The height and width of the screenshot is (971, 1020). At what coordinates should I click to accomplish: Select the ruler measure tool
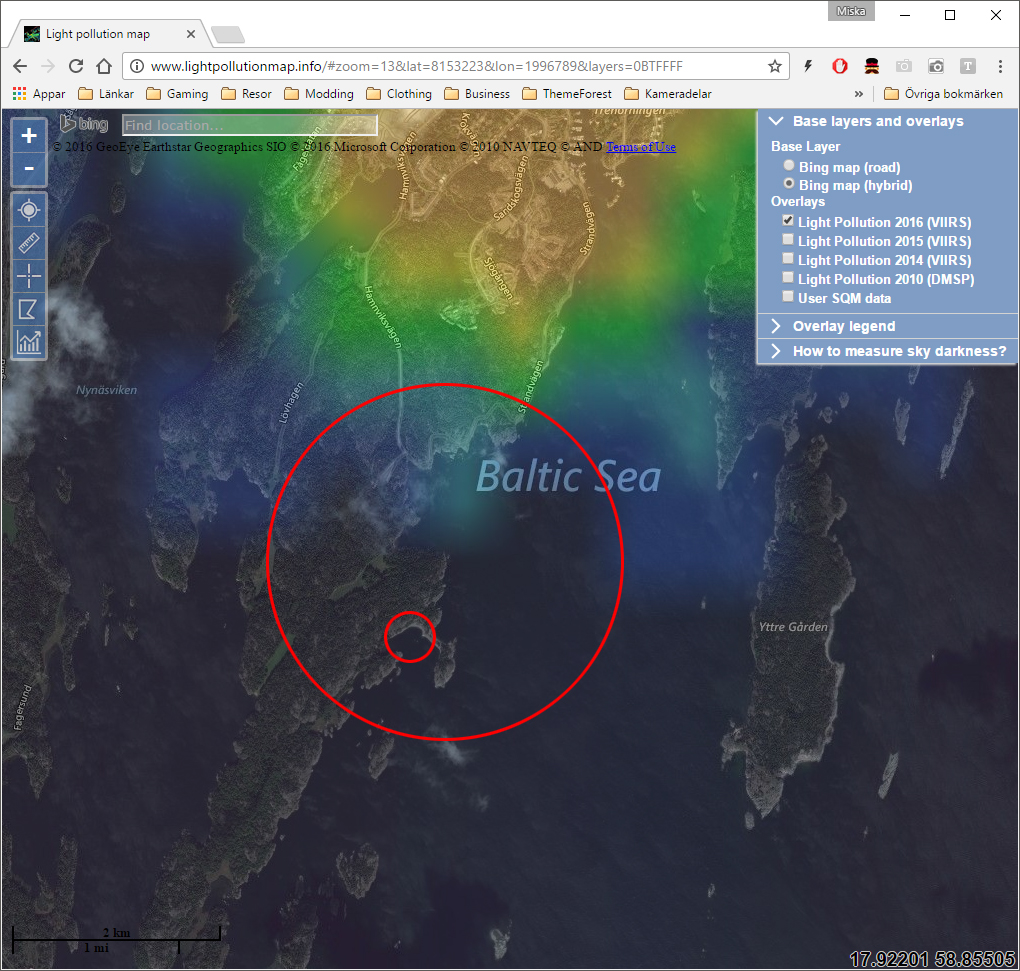coord(29,243)
